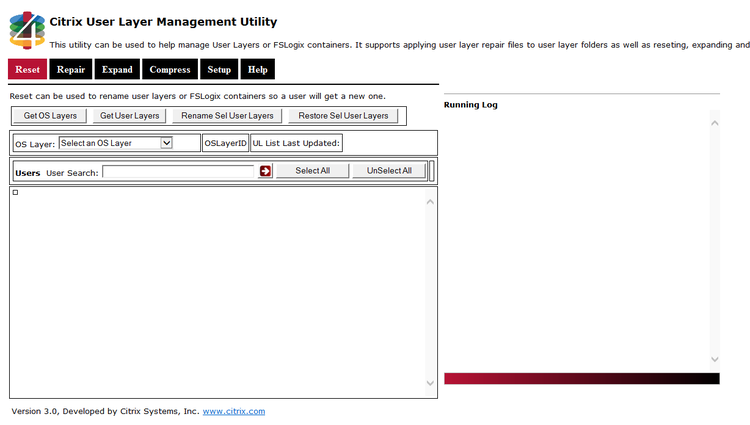Switch to the Compress tab
750x425 pixels.
[x=170, y=69]
